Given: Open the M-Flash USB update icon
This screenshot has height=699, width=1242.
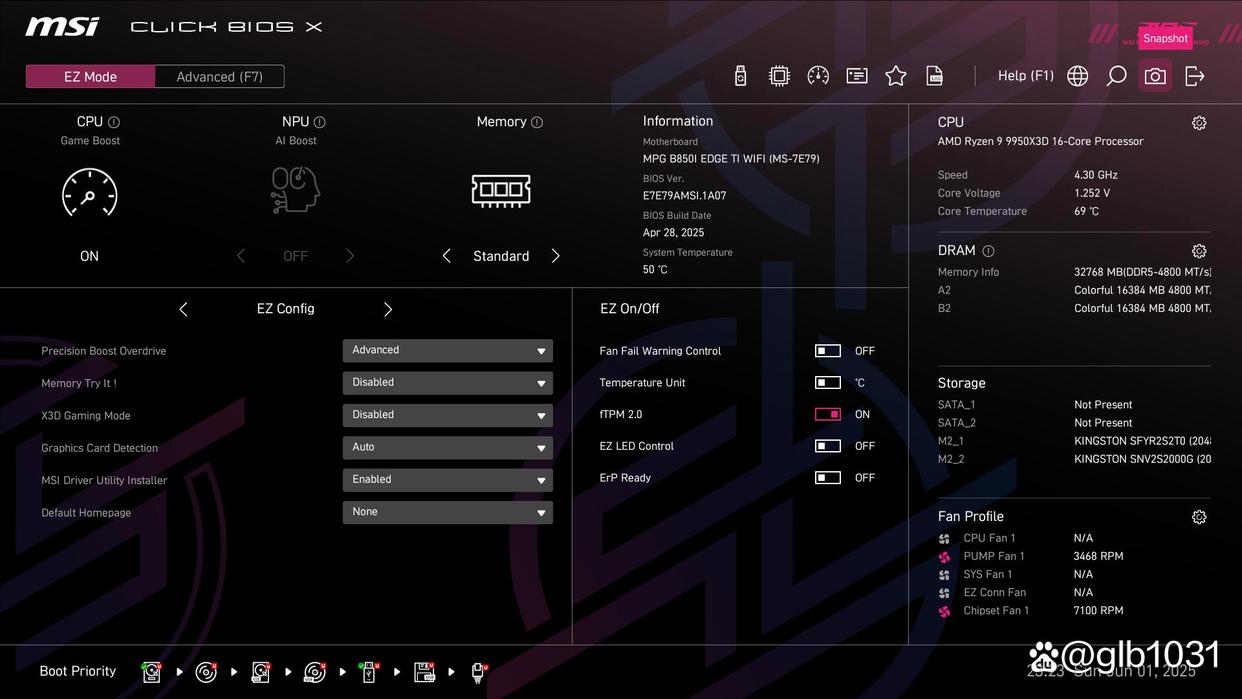Looking at the screenshot, I should (x=740, y=76).
